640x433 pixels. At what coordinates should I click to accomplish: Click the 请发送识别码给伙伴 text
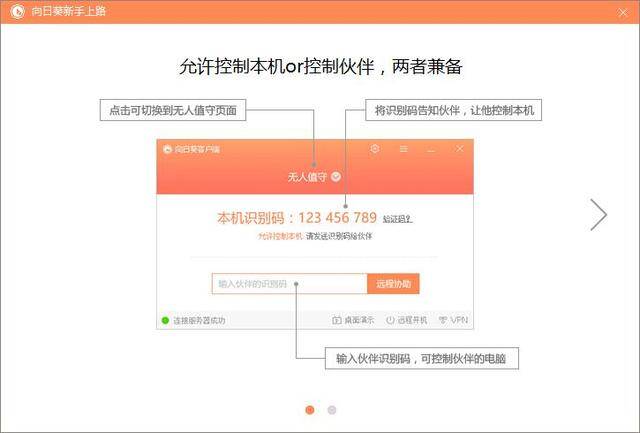[x=339, y=236]
